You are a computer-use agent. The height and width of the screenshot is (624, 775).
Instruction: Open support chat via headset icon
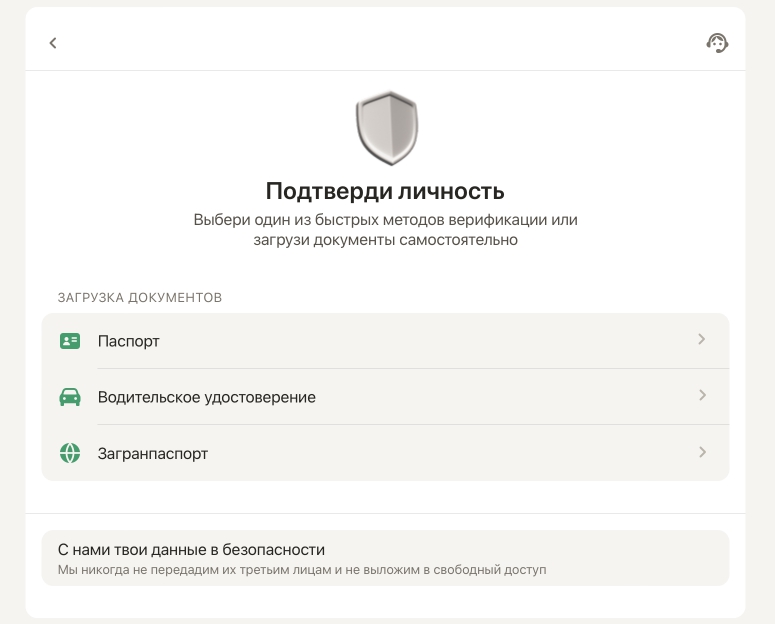coord(717,43)
